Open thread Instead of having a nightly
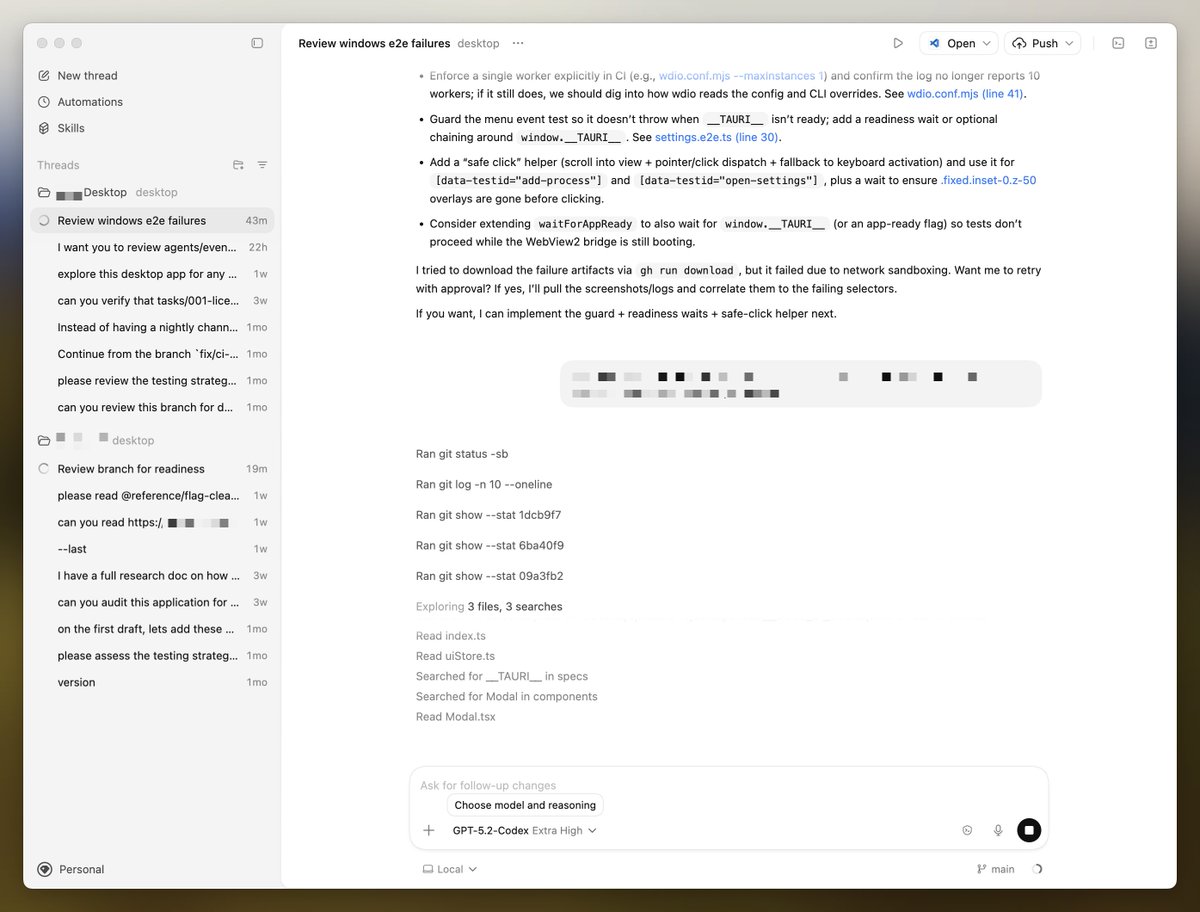Image resolution: width=1200 pixels, height=912 pixels. [x=152, y=327]
